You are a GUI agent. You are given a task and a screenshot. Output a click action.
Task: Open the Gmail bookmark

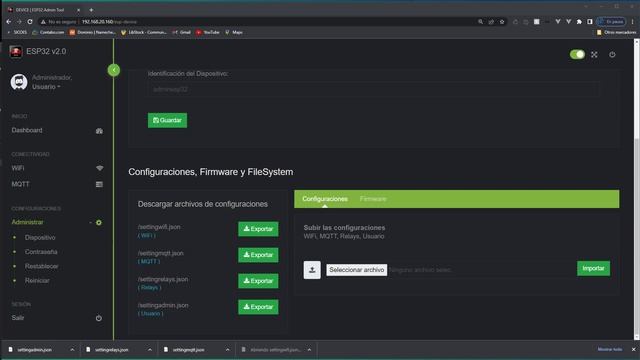[x=182, y=32]
